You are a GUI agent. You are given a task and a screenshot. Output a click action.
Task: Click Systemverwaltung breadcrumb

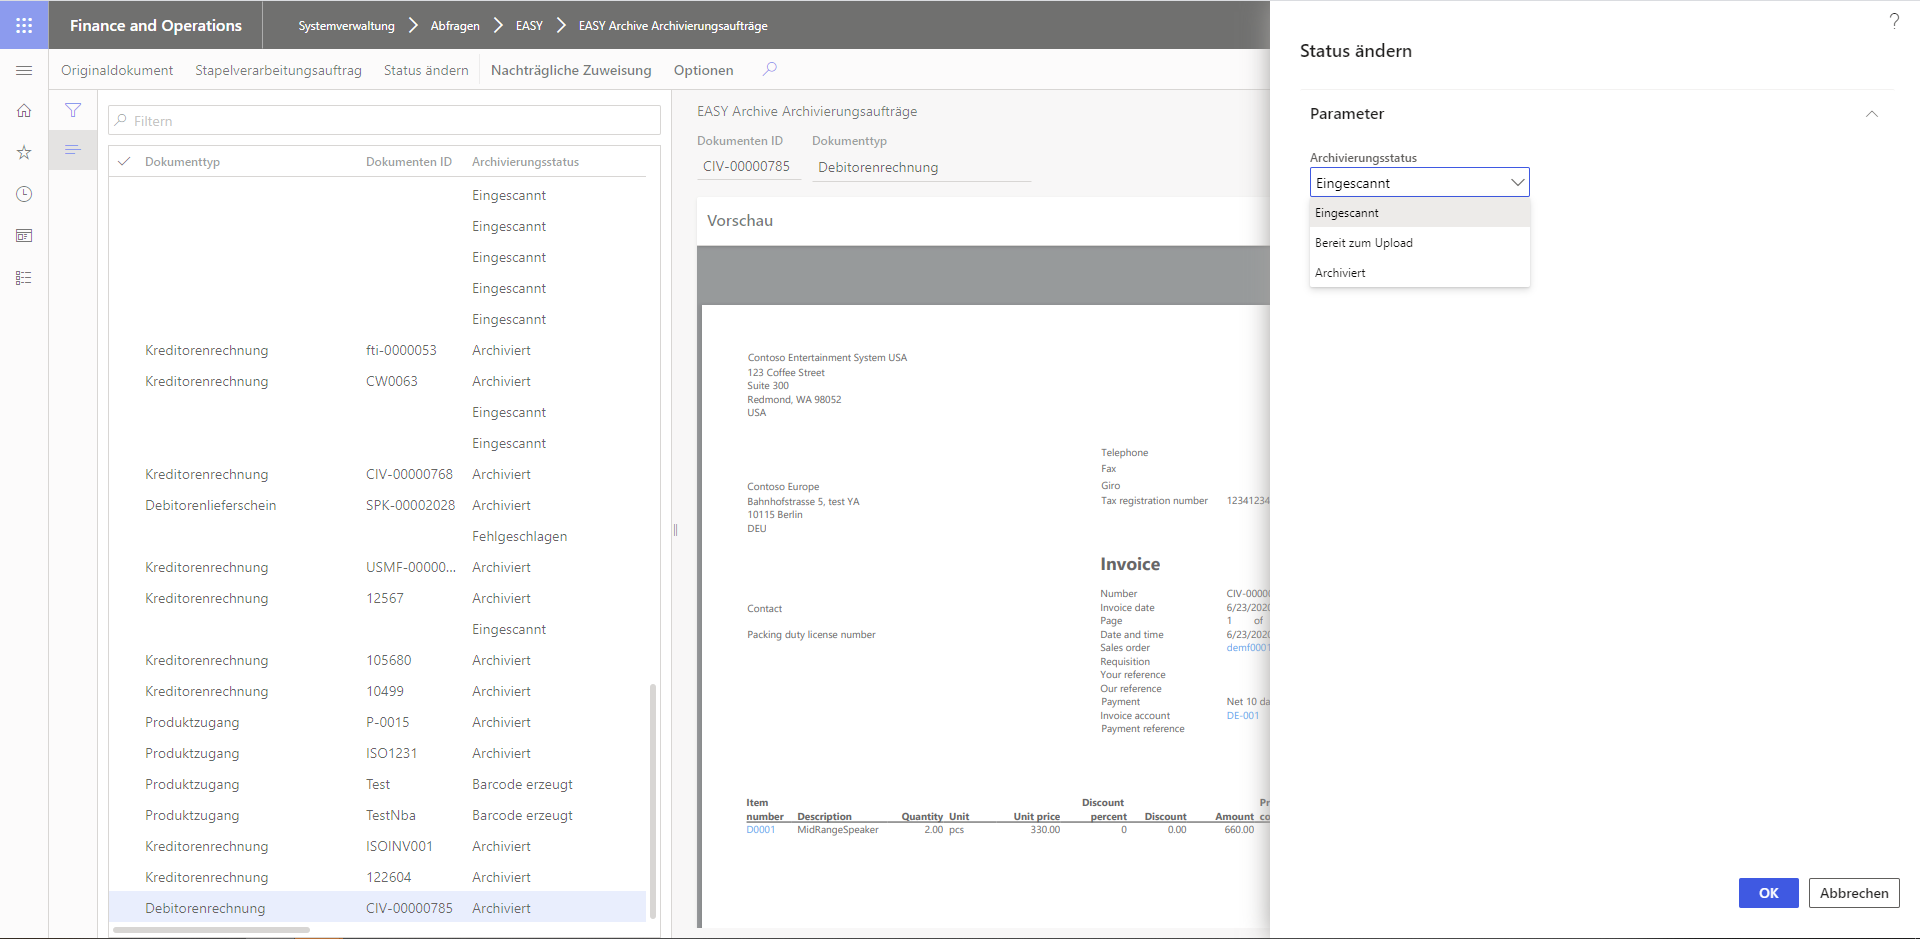(x=346, y=26)
